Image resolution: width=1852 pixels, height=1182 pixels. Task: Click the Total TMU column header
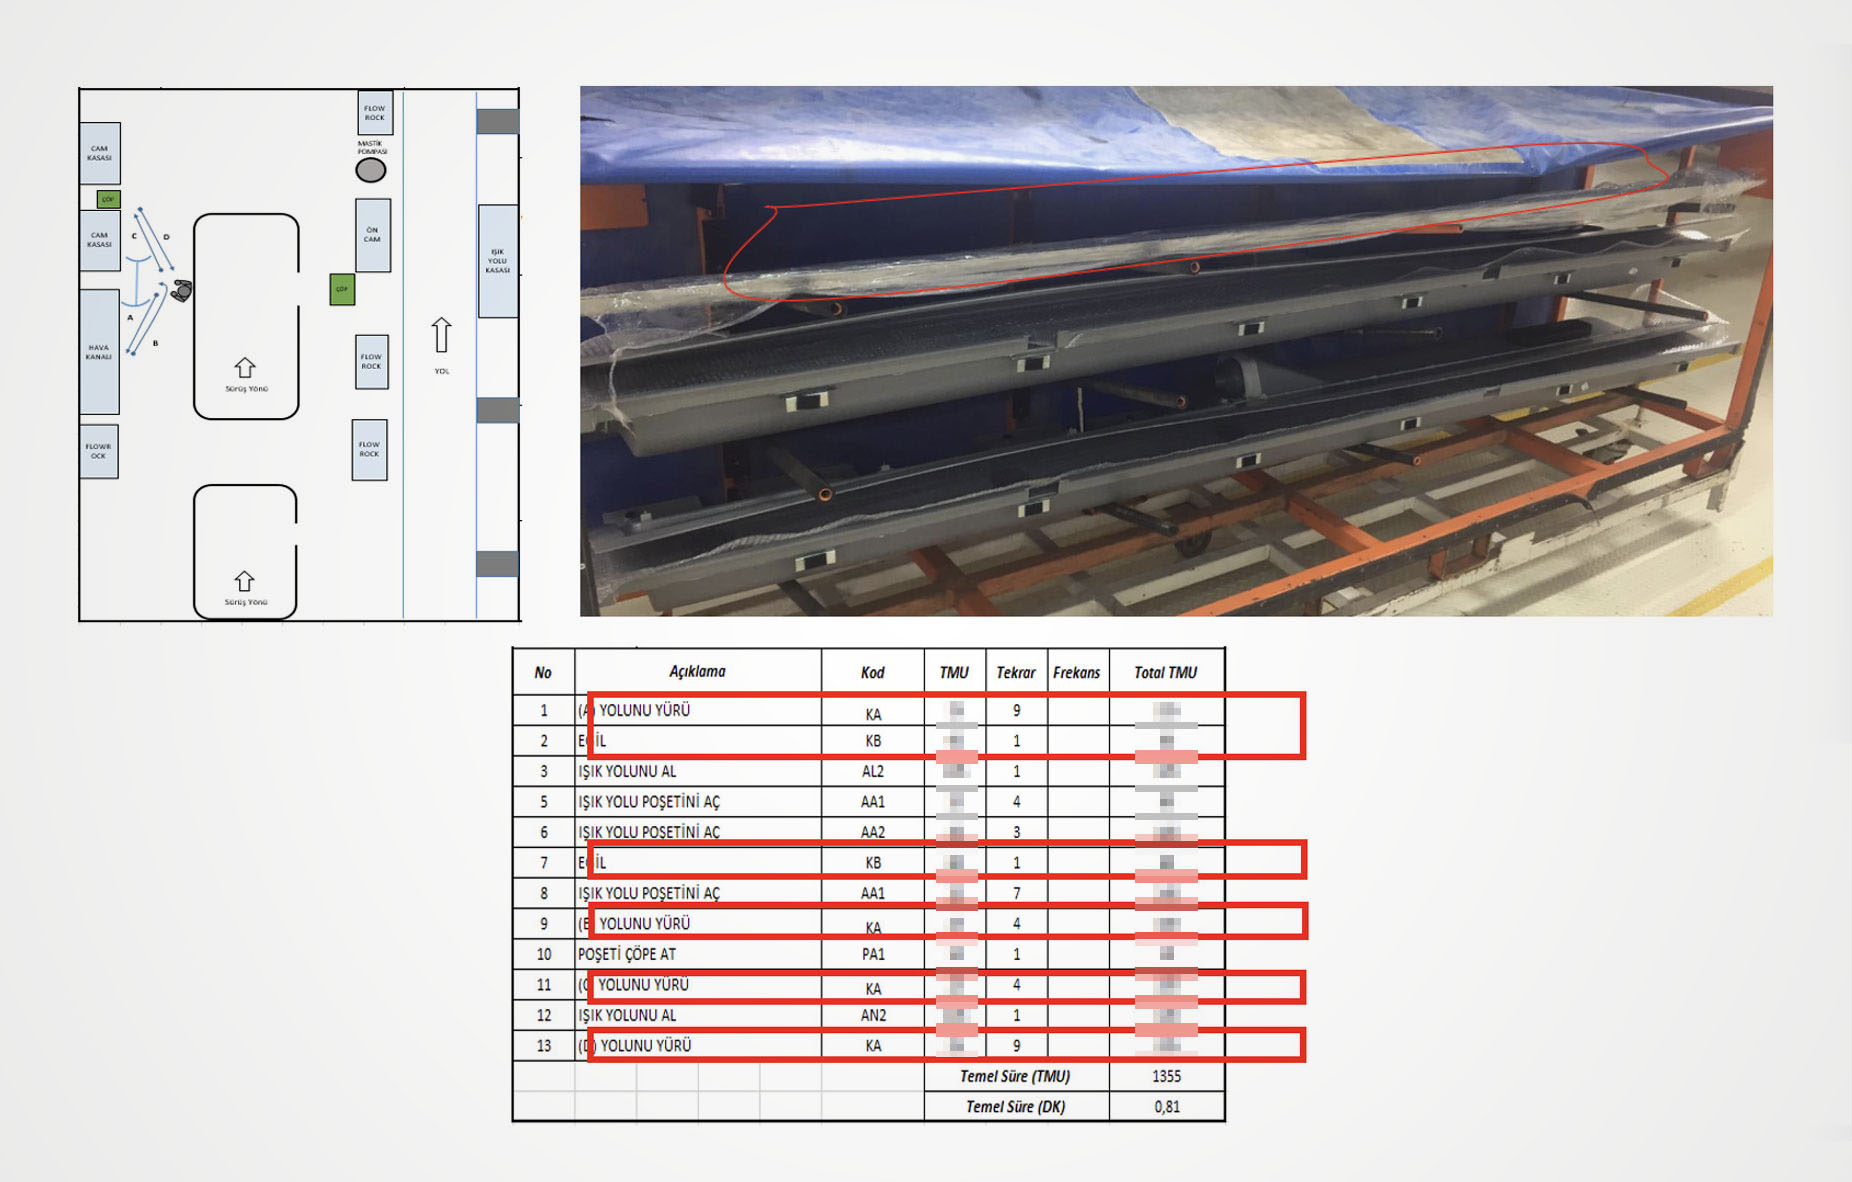(x=1165, y=672)
